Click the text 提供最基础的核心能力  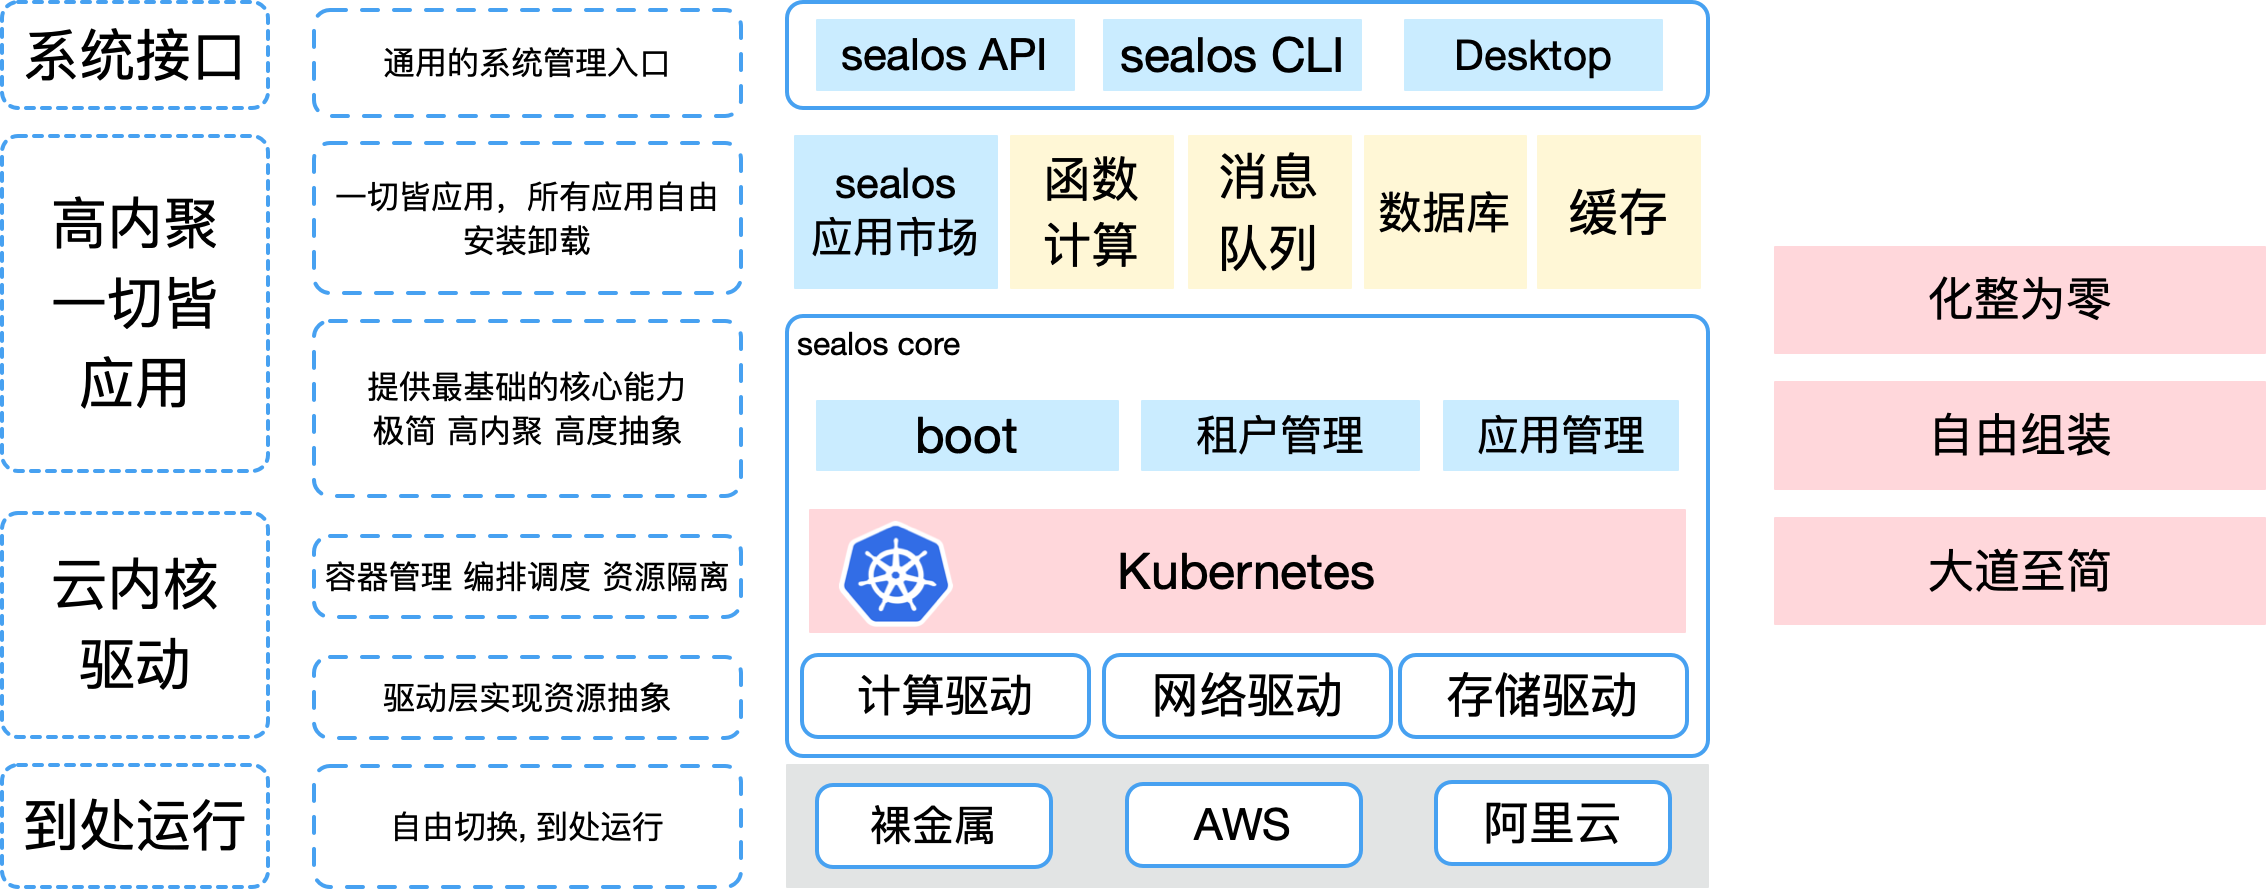coord(527,387)
